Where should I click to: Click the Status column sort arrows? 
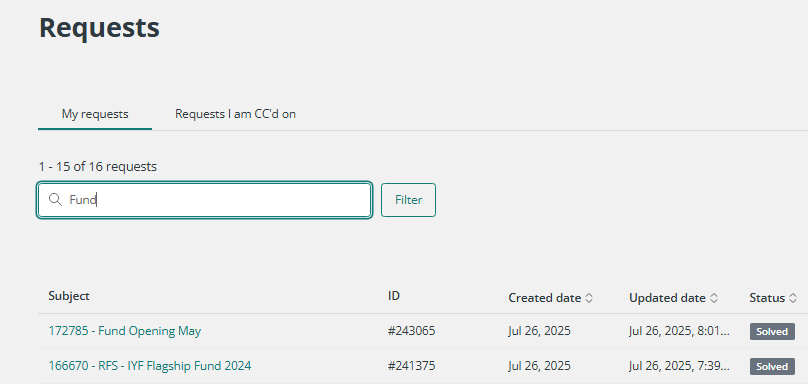(x=793, y=298)
